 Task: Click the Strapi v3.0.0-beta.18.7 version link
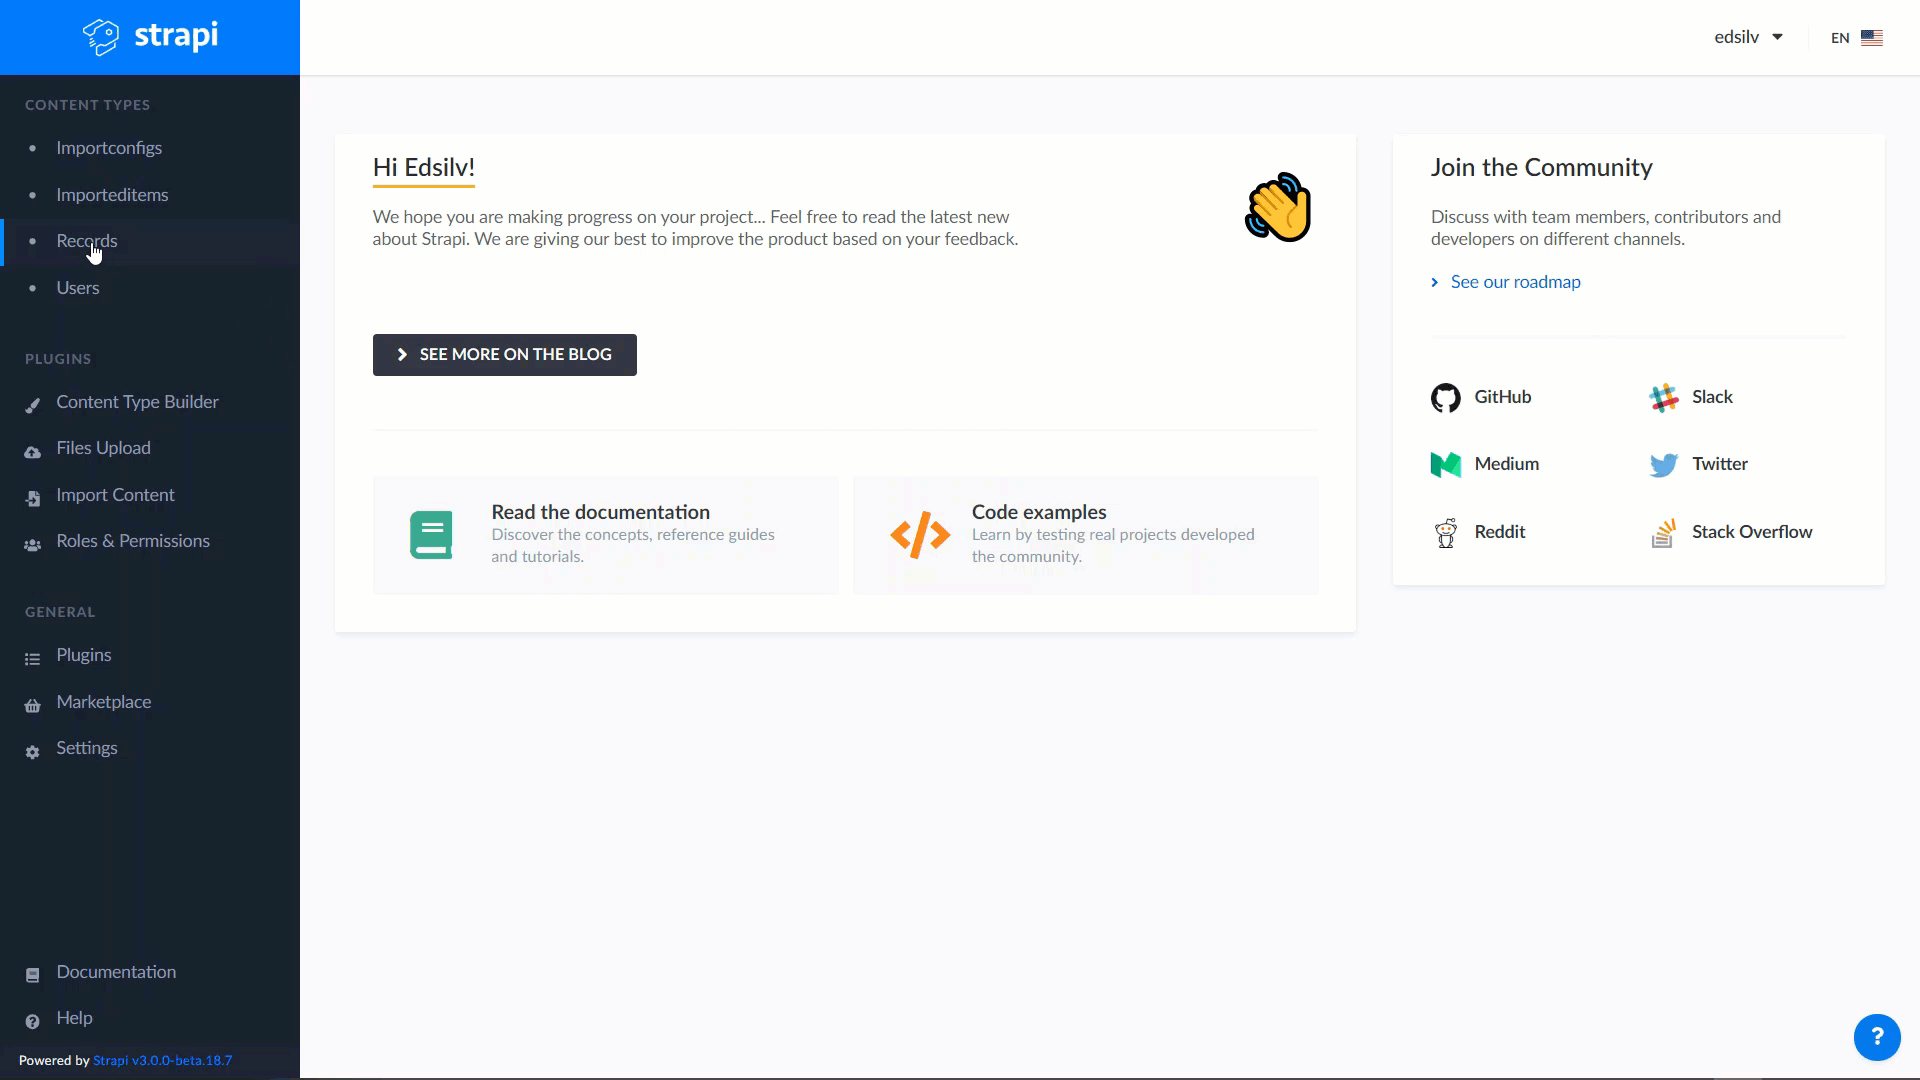162,1061
